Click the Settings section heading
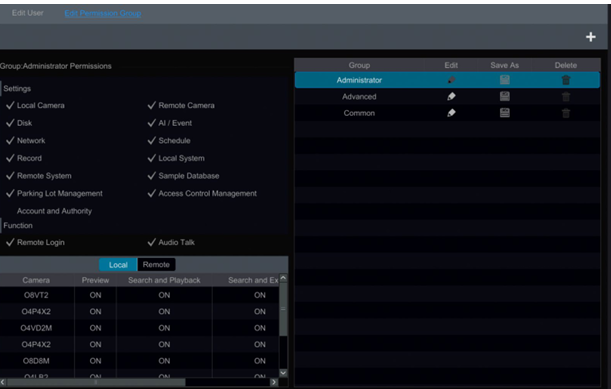The width and height of the screenshot is (611, 389). coord(17,88)
